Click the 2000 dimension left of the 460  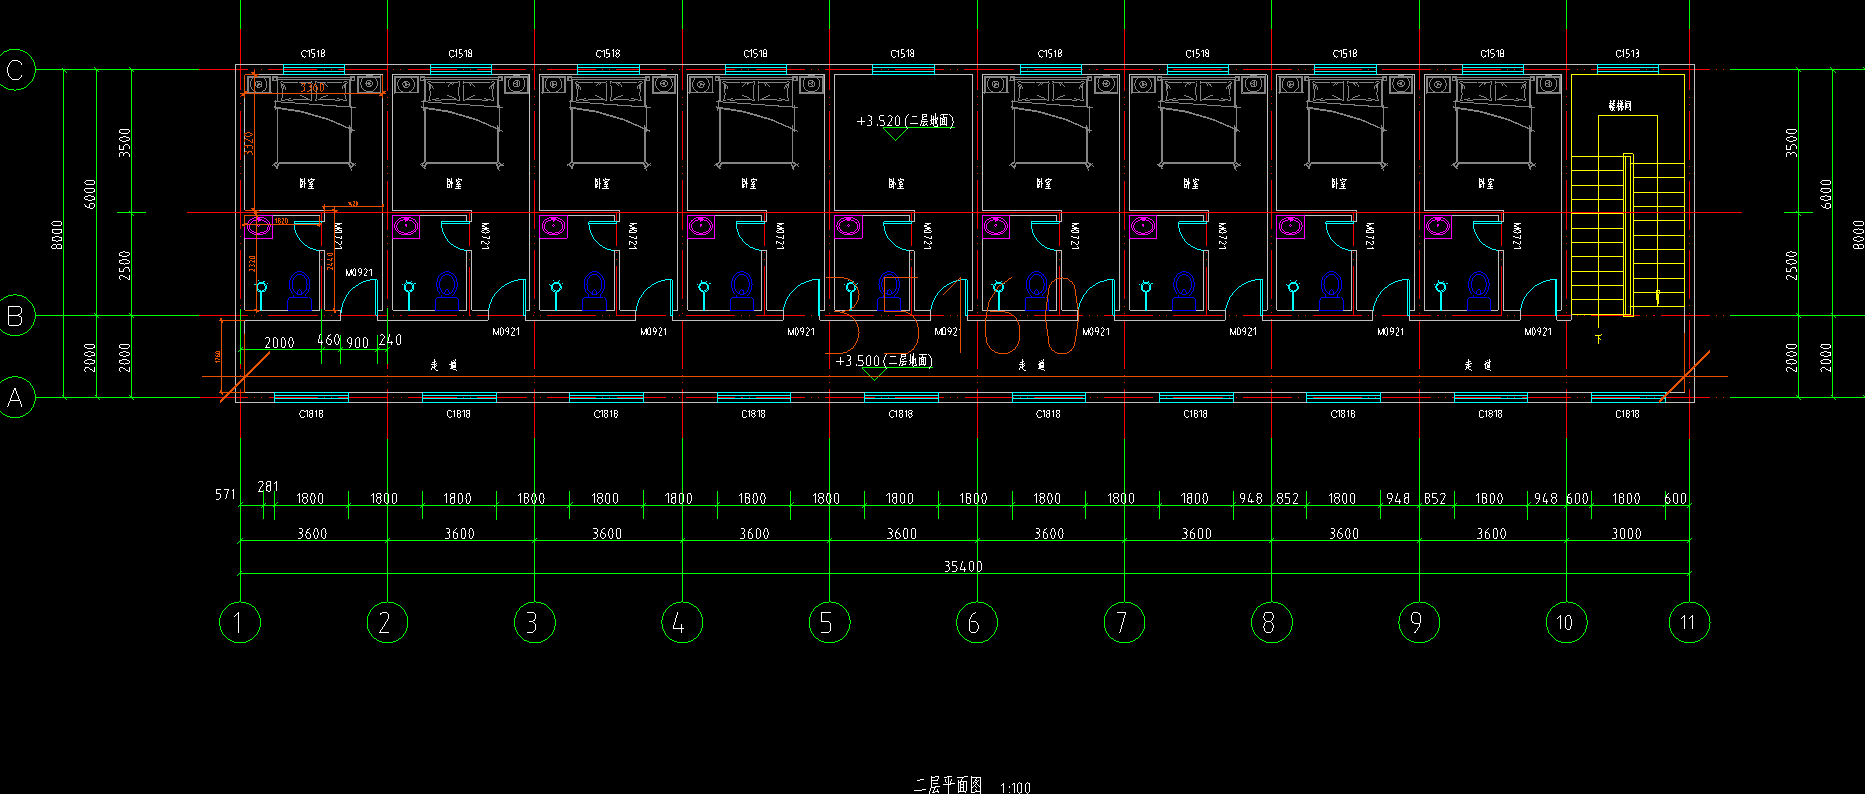(279, 342)
